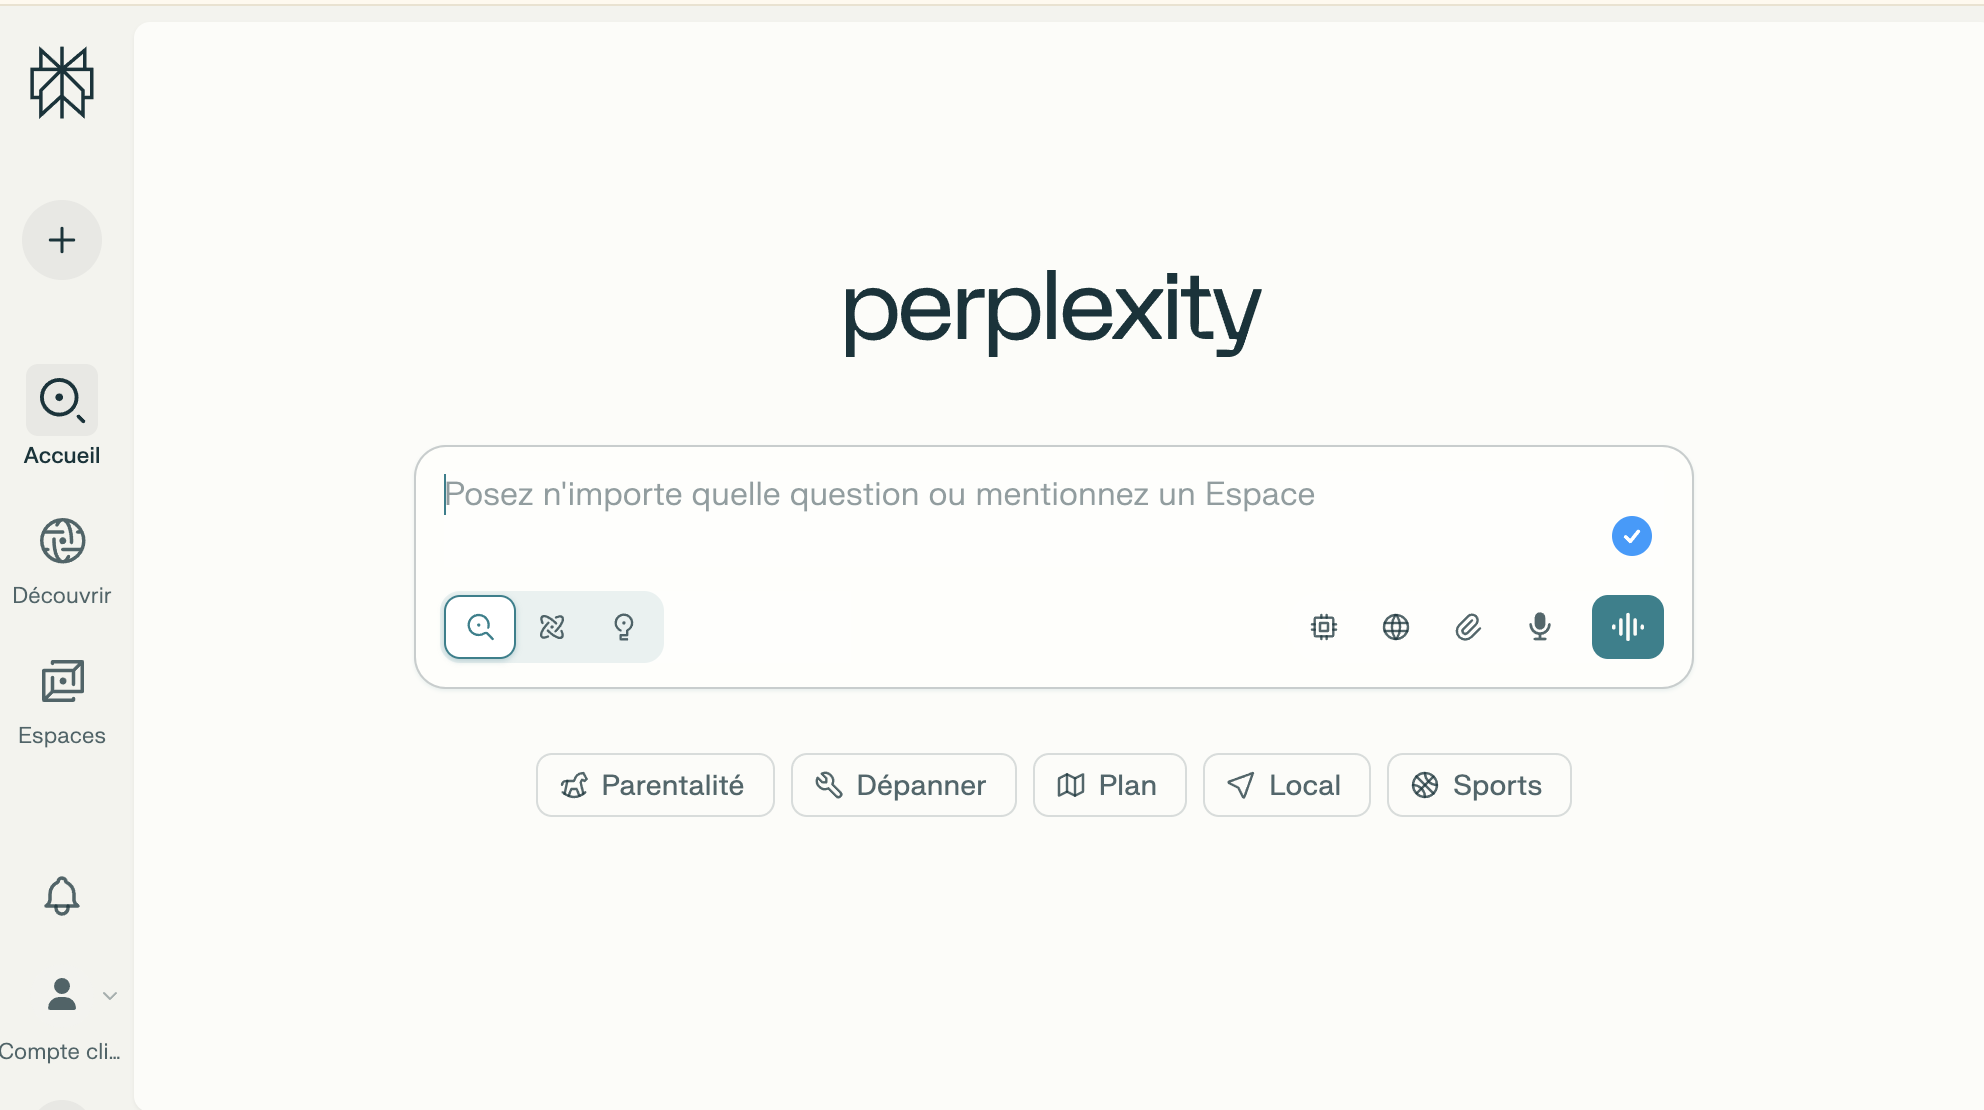Open Espaces section in sidebar
This screenshot has width=1984, height=1110.
[x=62, y=700]
